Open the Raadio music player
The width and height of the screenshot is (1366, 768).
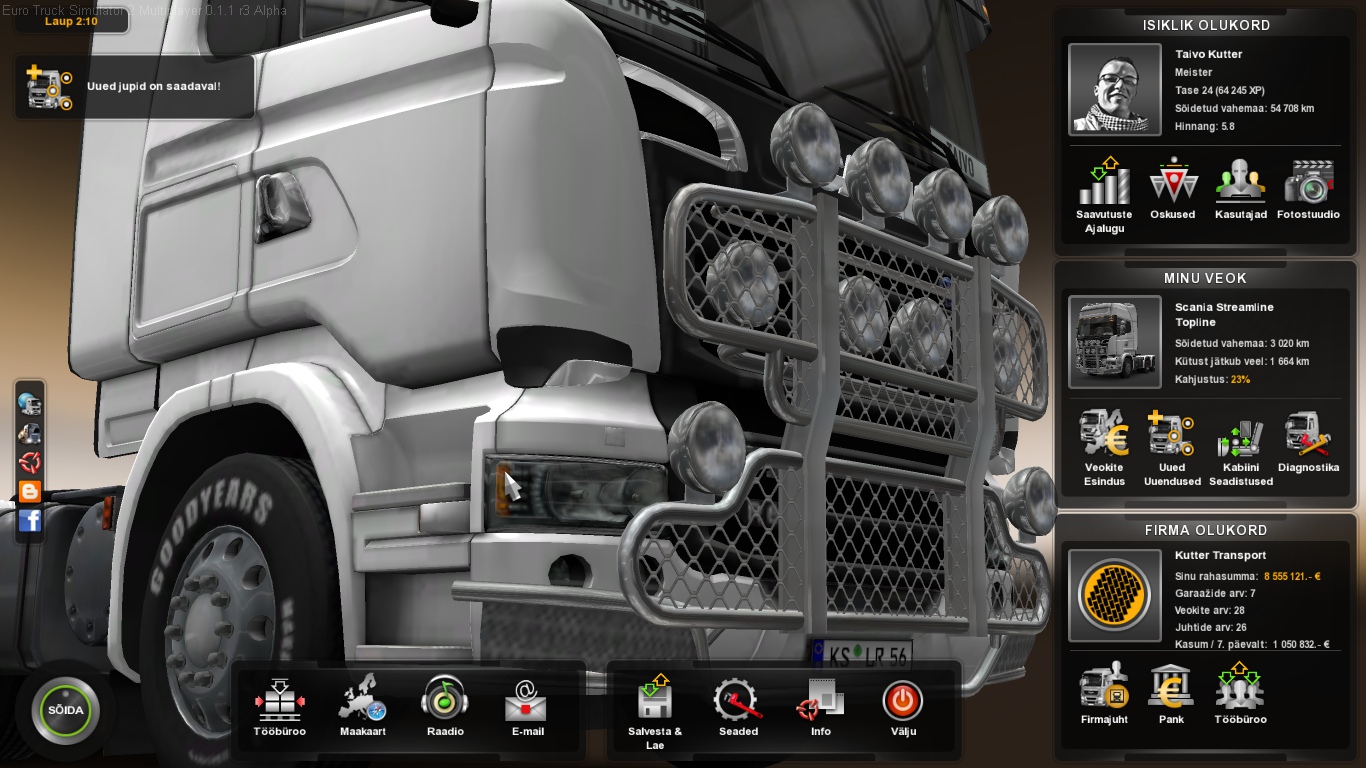pyautogui.click(x=445, y=707)
